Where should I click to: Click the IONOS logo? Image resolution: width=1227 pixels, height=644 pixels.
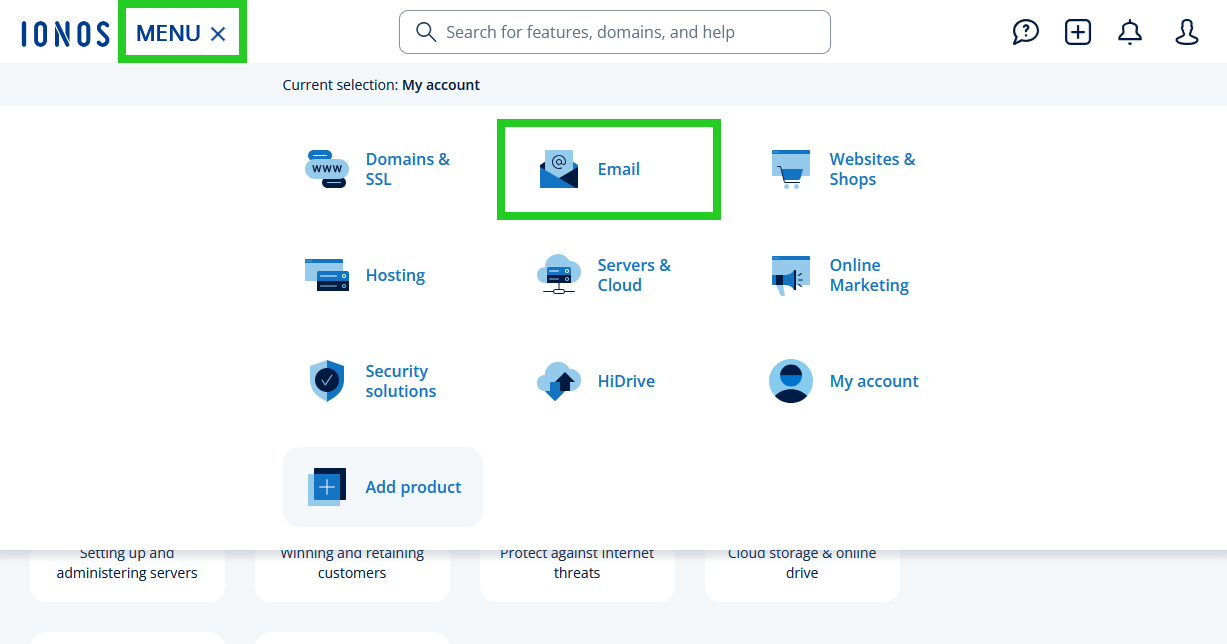point(64,31)
